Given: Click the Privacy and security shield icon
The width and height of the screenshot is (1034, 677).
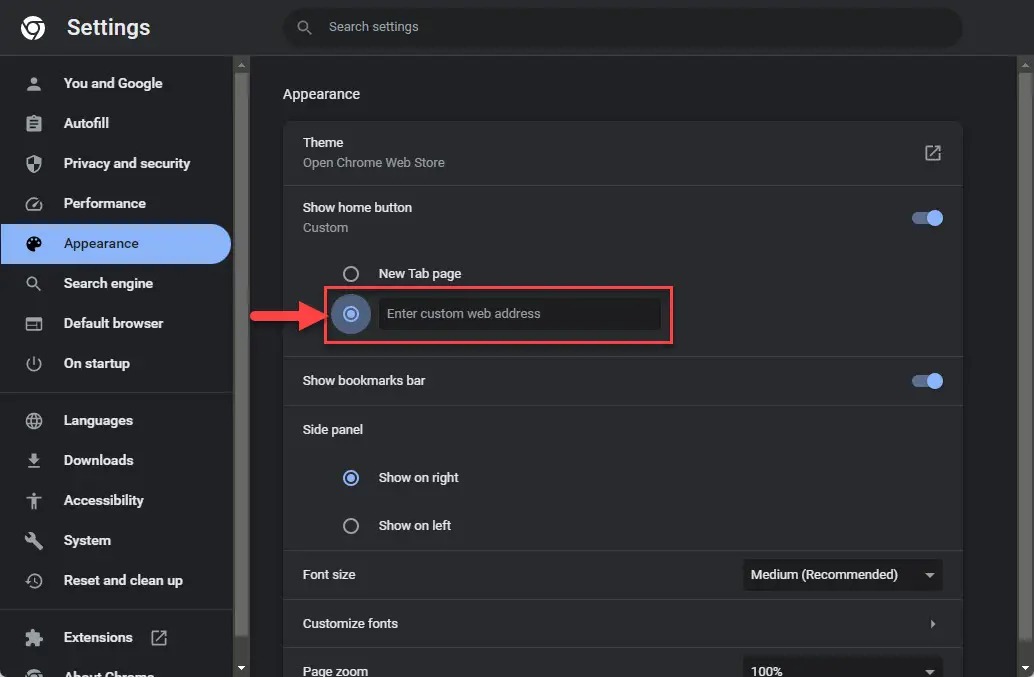Looking at the screenshot, I should 34,163.
